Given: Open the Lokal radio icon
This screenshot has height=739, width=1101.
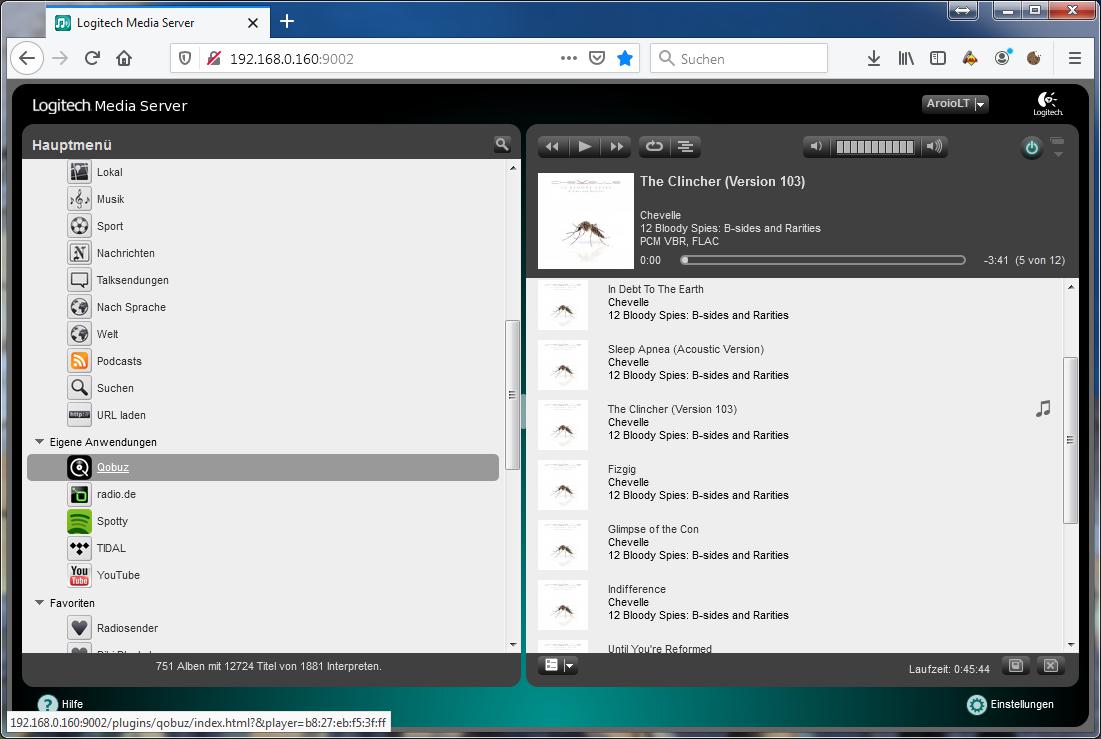Looking at the screenshot, I should (79, 171).
